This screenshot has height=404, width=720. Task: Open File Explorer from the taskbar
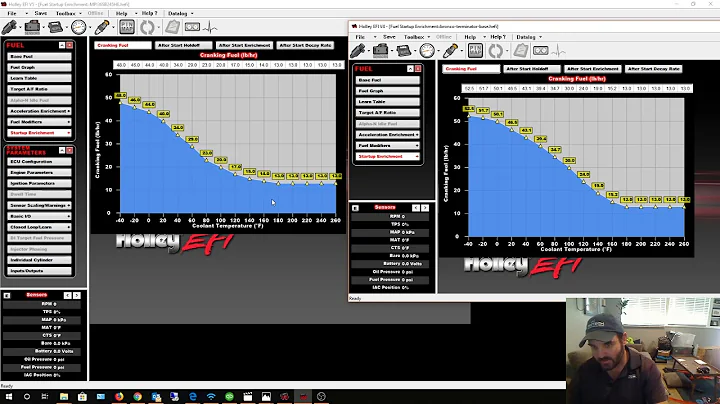pyautogui.click(x=64, y=397)
